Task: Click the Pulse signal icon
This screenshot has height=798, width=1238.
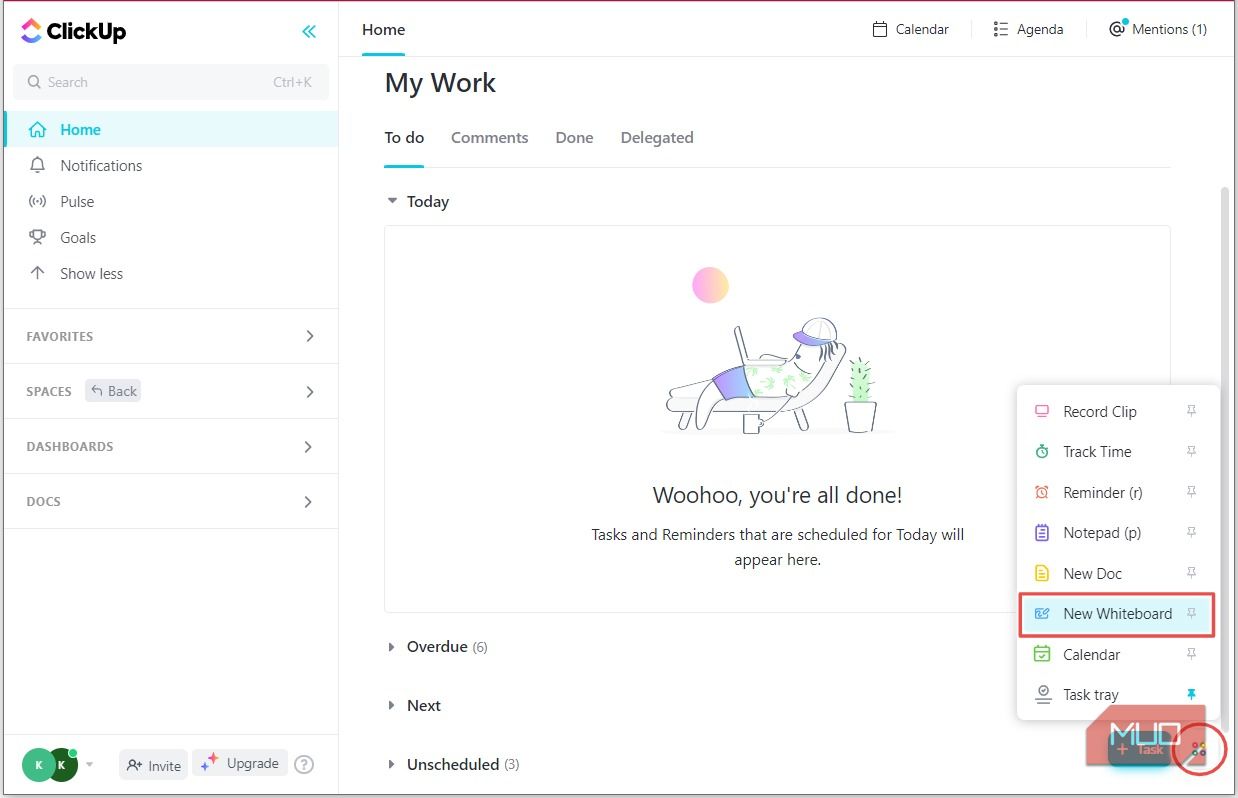Action: pos(38,201)
